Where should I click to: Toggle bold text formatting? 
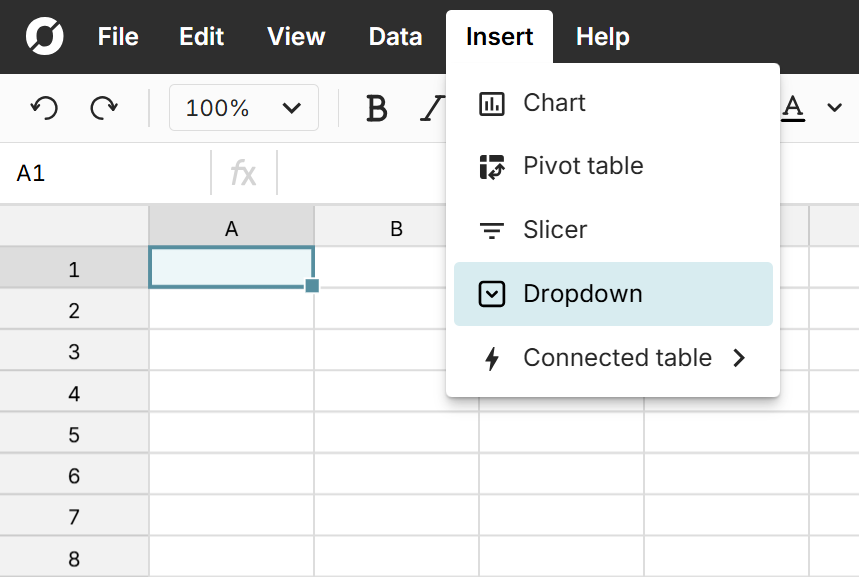click(376, 108)
